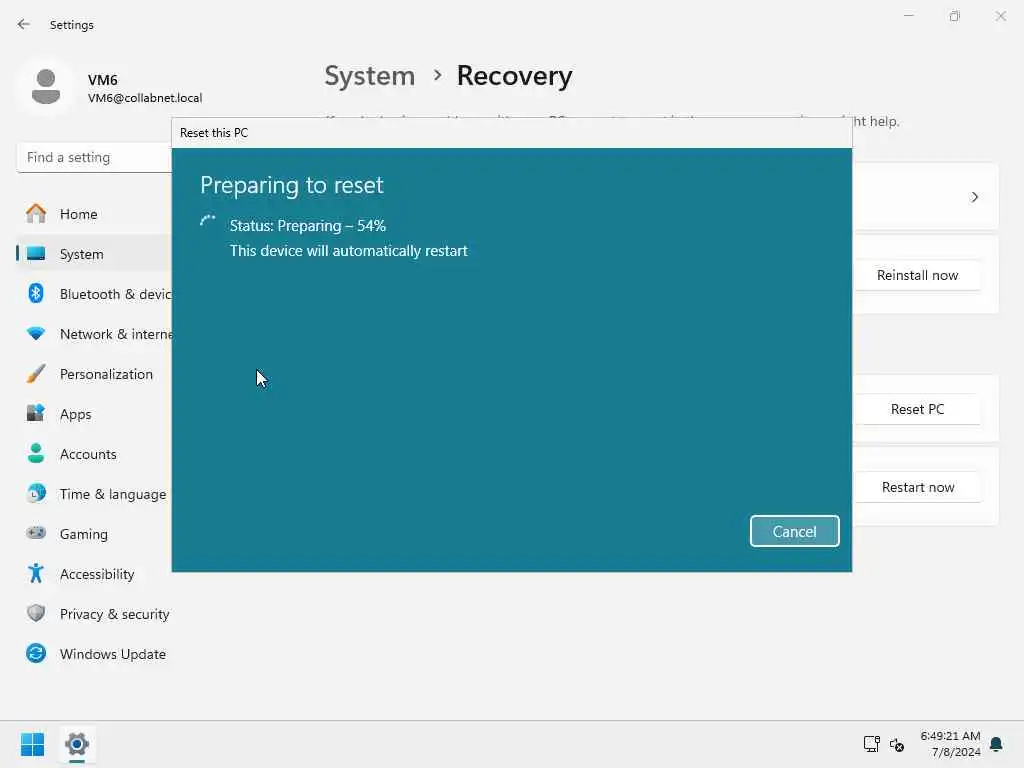1024x768 pixels.
Task: Open the Gaming settings label
Action: pos(84,534)
